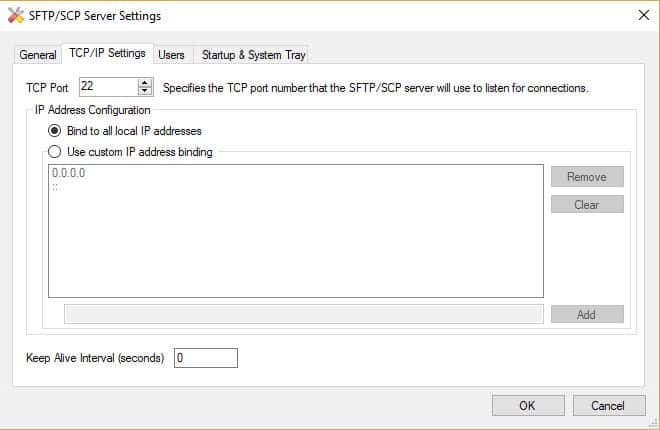Switch to the General tab
The height and width of the screenshot is (430, 660).
[38, 55]
